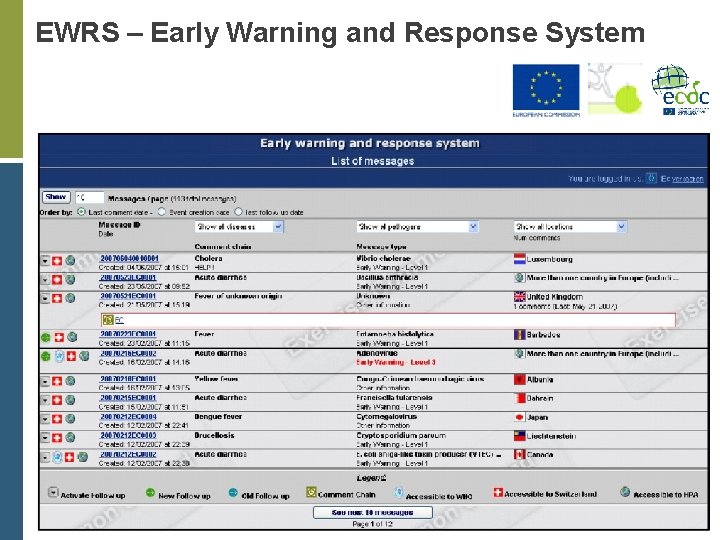The height and width of the screenshot is (540, 720).
Task: Open Activate Follow up arrow in the Bahrain row
Action: pos(45,400)
